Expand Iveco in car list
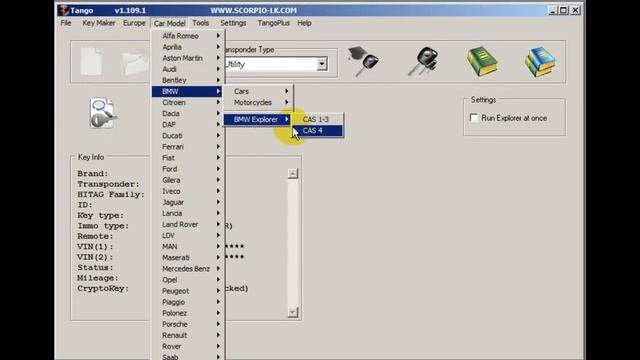The image size is (640, 360). pyautogui.click(x=188, y=191)
